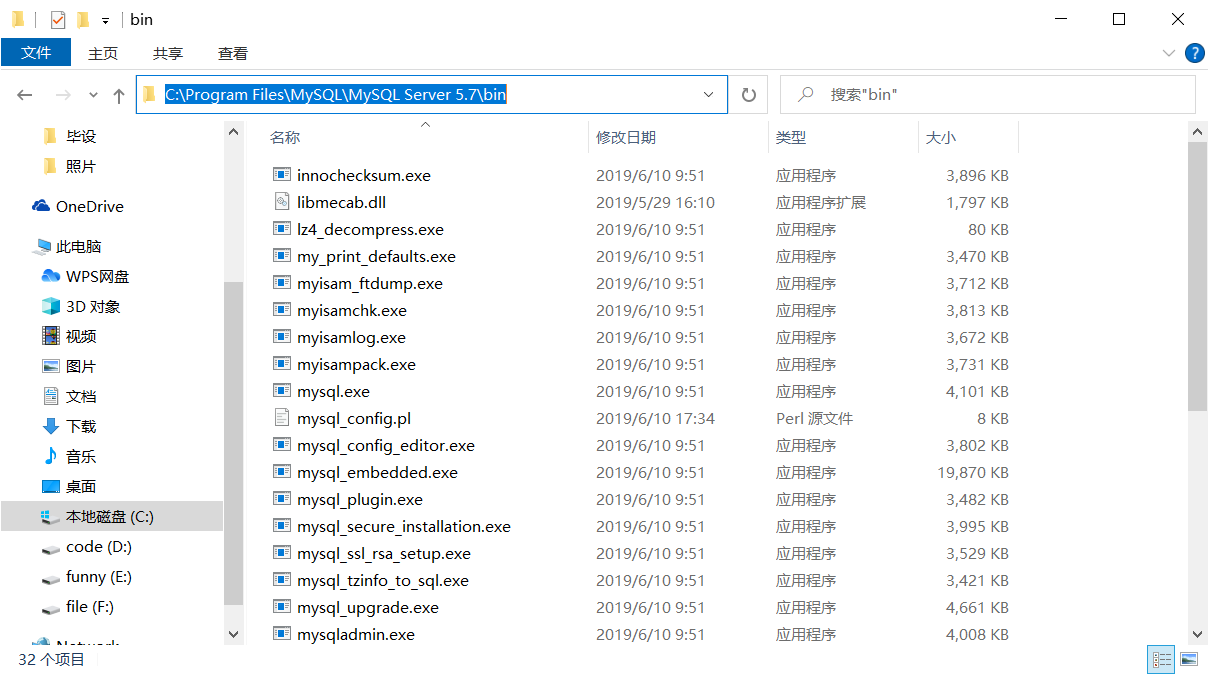Image resolution: width=1209 pixels, height=675 pixels.
Task: Expand the address bar history dropdown
Action: pyautogui.click(x=709, y=95)
